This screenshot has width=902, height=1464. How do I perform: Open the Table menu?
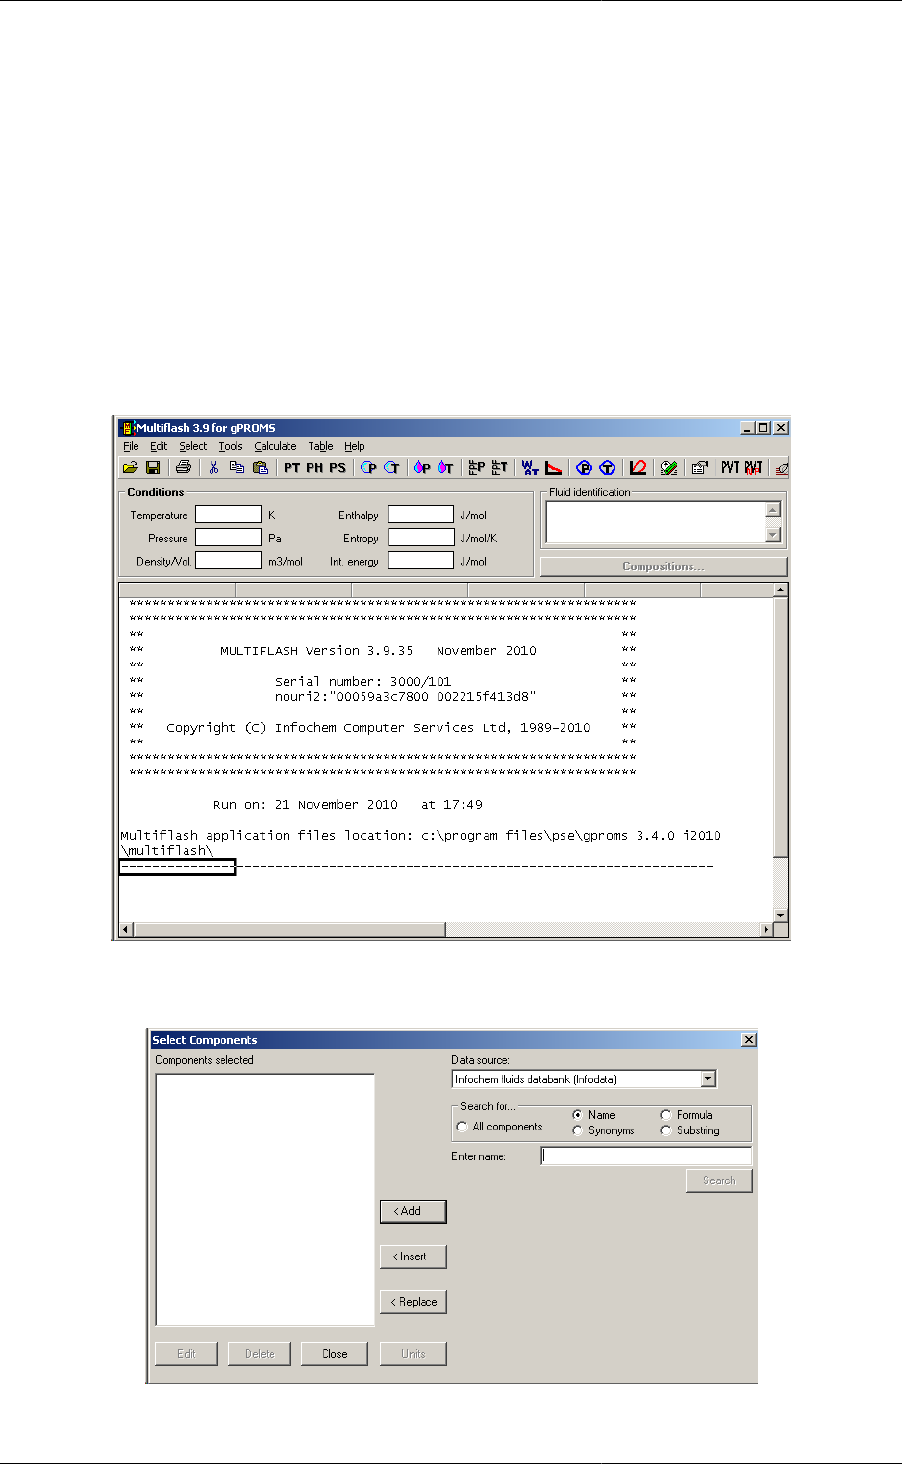321,446
